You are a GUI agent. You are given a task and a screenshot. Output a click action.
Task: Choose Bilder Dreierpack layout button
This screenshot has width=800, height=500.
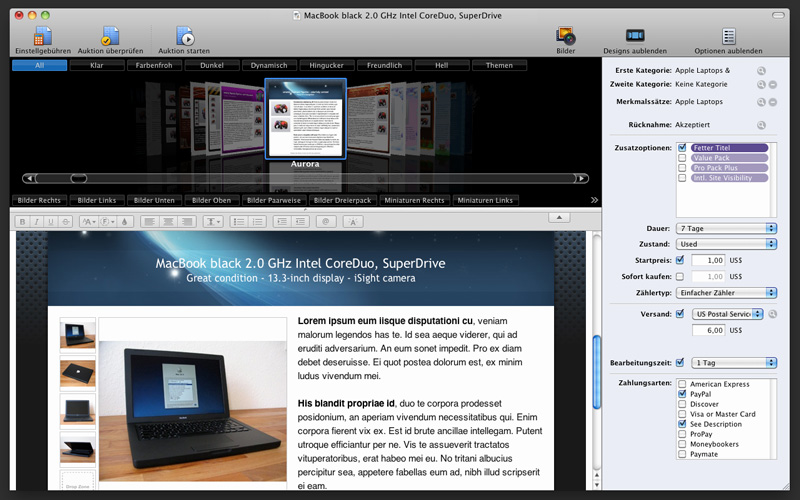click(x=343, y=201)
